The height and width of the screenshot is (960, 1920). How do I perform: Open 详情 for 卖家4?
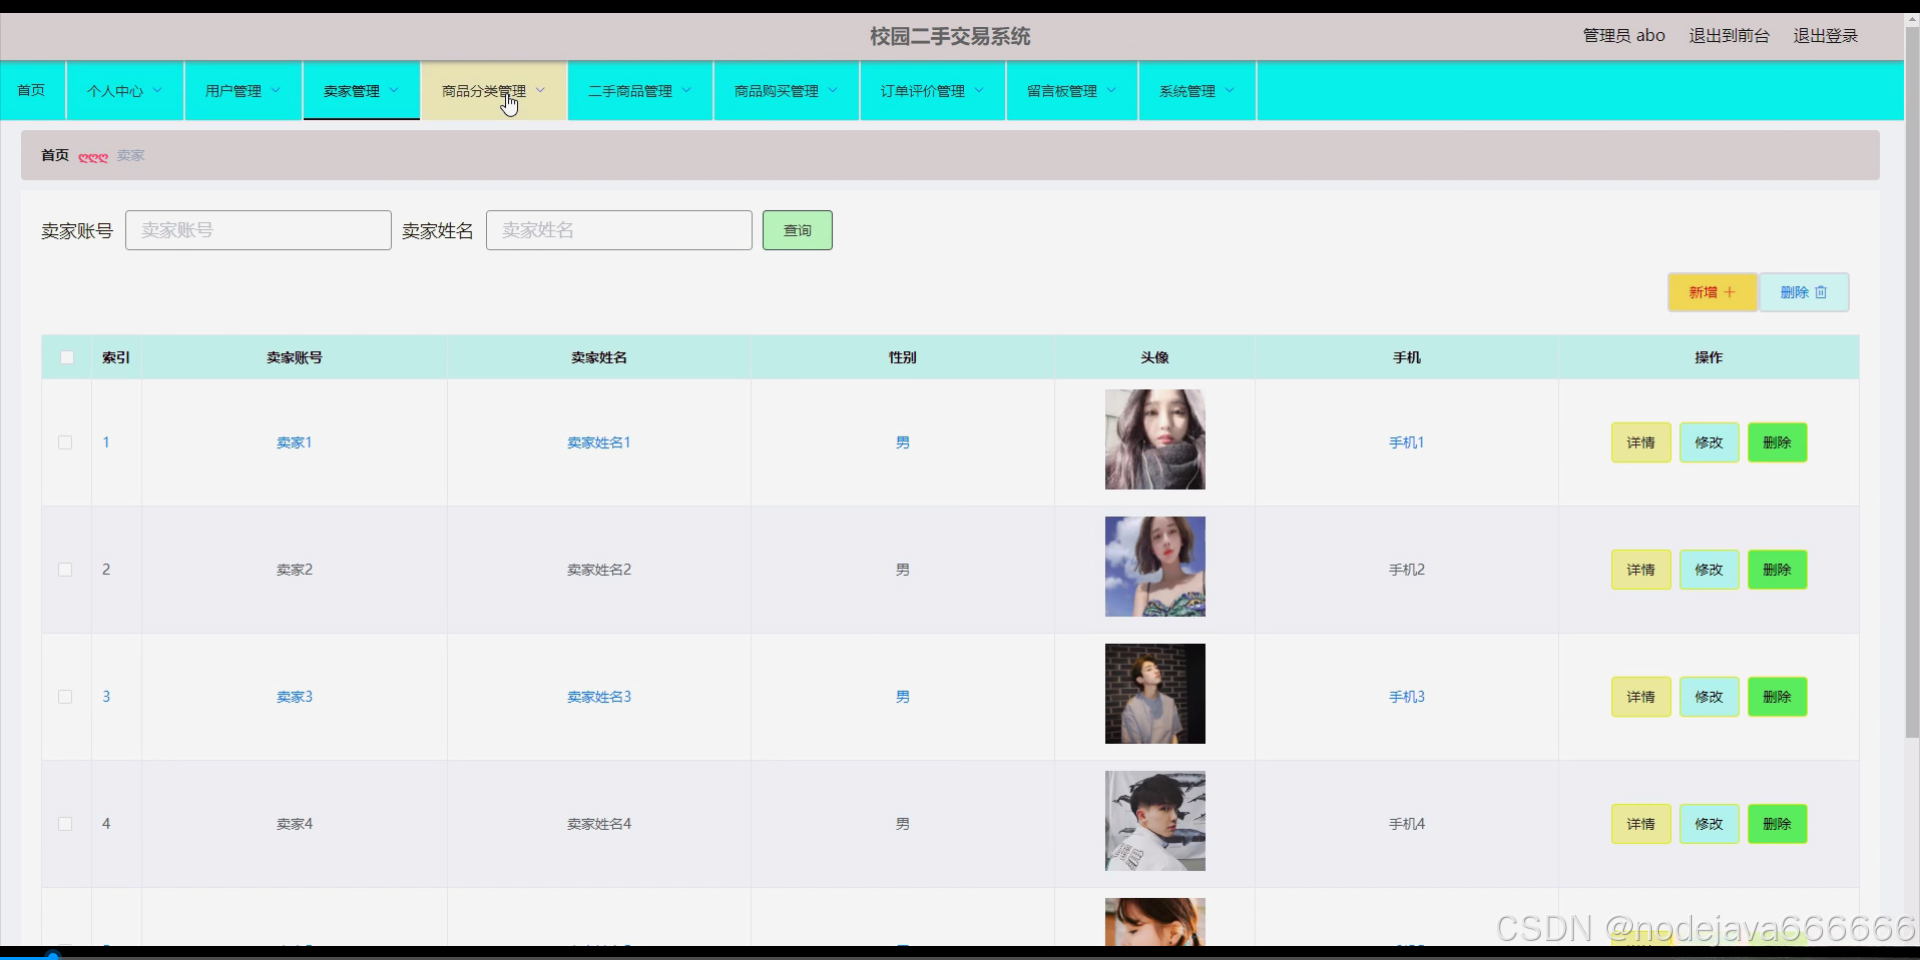[1641, 824]
